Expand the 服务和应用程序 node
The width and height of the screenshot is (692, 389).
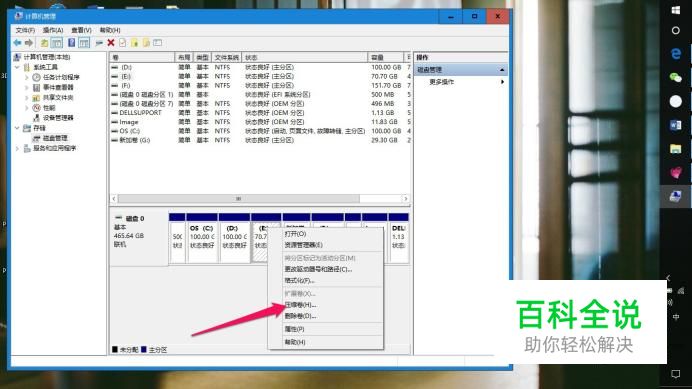17,148
